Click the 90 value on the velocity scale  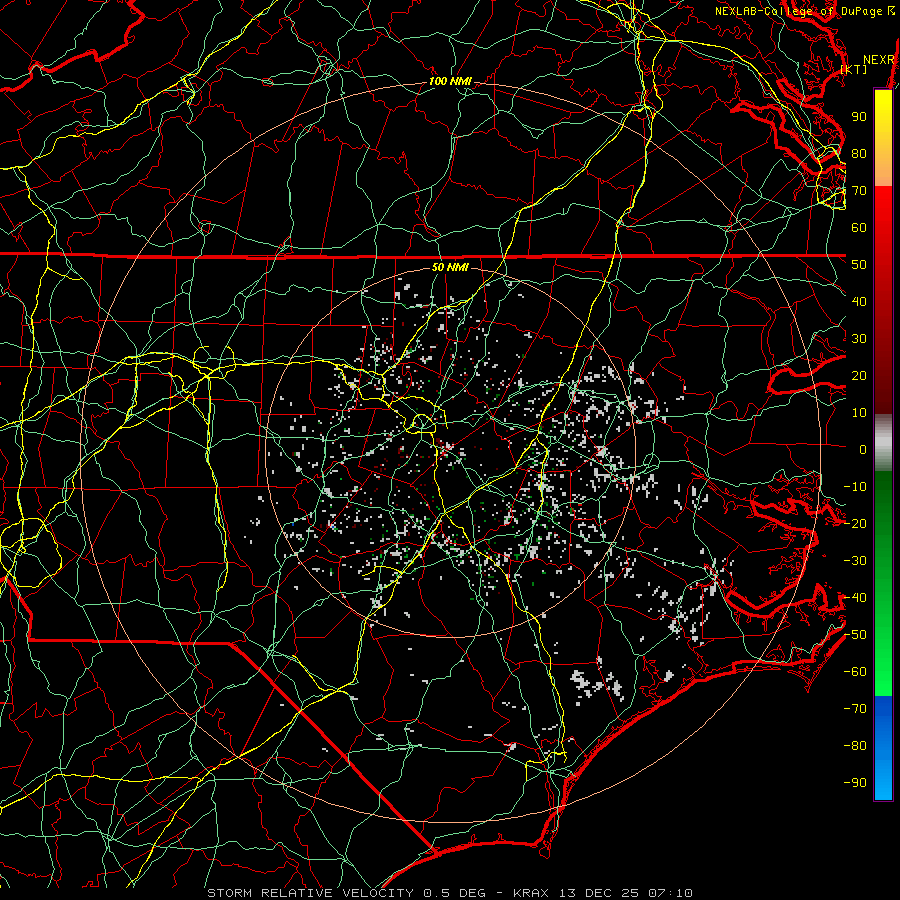point(859,117)
